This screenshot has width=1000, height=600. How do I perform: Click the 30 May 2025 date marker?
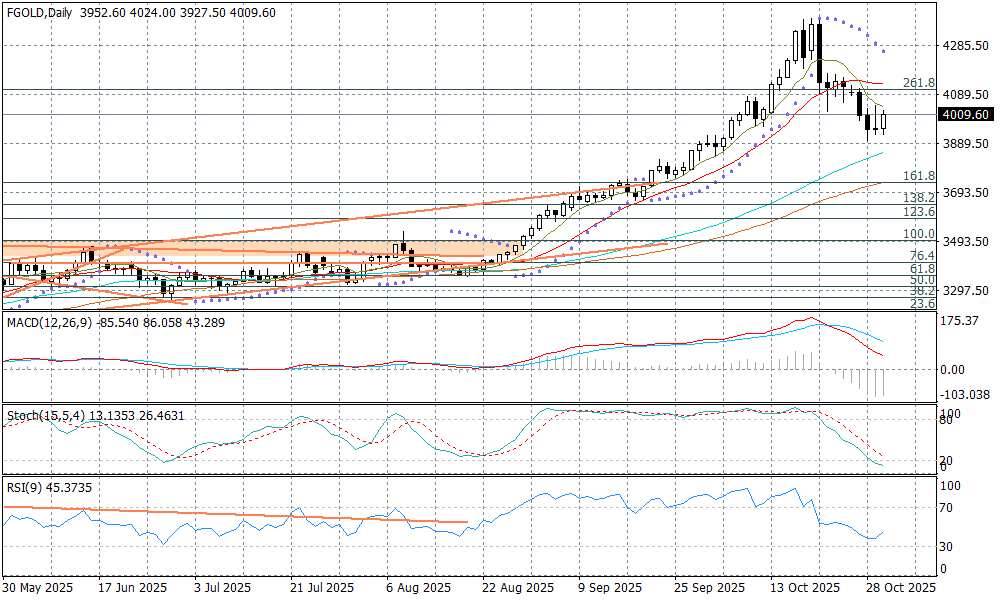pos(40,588)
